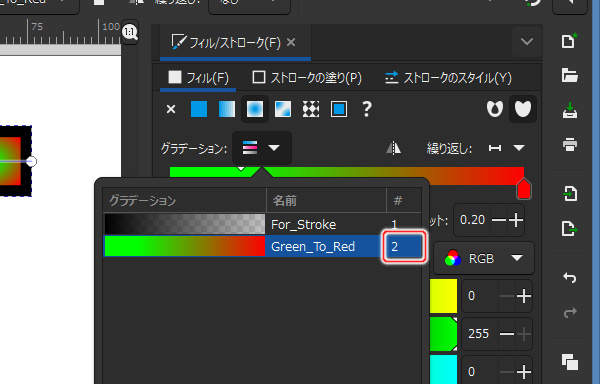Select the For_Stroke gradient row
The width and height of the screenshot is (600, 384).
pyautogui.click(x=263, y=225)
